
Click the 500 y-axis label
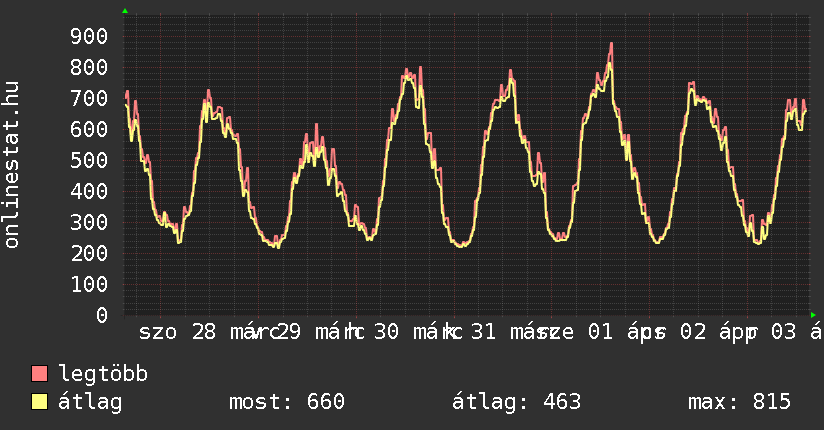coord(89,161)
